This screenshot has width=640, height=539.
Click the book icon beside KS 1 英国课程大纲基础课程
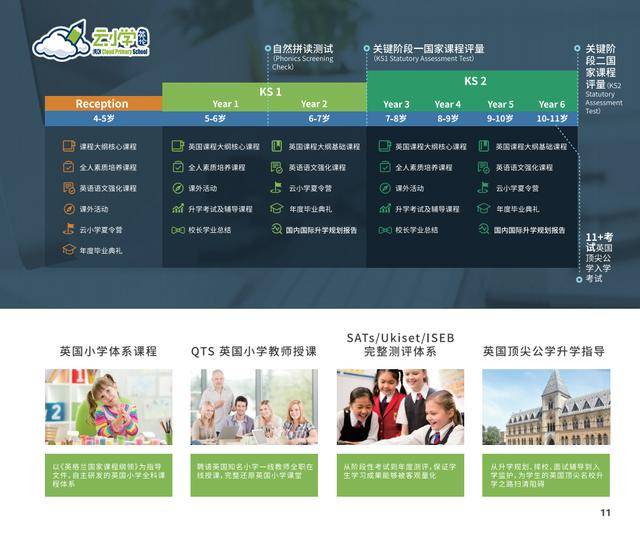(x=277, y=146)
